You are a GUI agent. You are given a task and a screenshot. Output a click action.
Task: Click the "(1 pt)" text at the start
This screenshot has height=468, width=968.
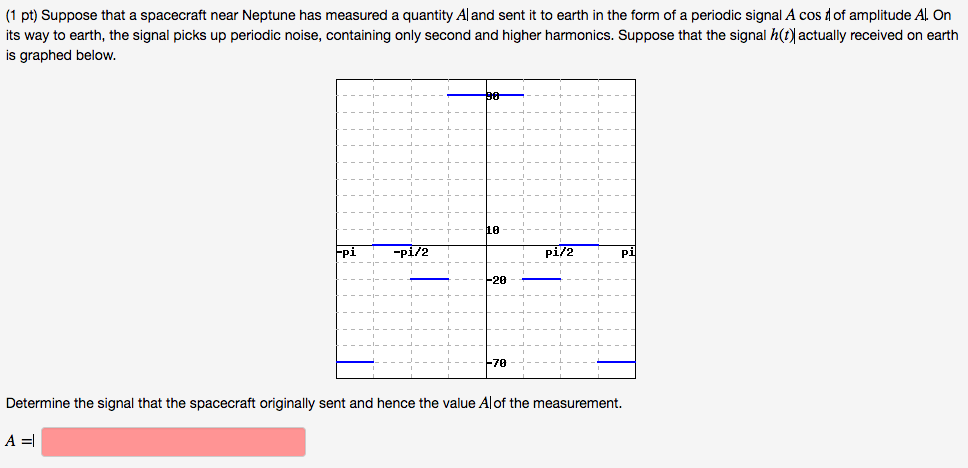click(x=24, y=16)
